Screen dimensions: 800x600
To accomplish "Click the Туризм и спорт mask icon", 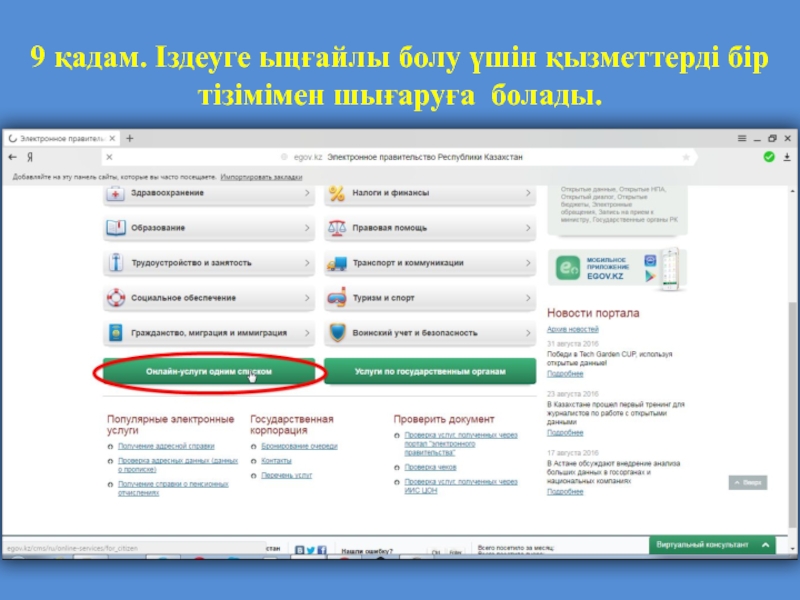I will (x=337, y=297).
